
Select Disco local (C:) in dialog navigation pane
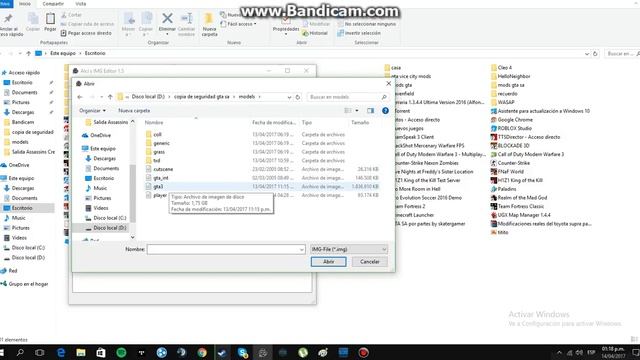tap(106, 218)
